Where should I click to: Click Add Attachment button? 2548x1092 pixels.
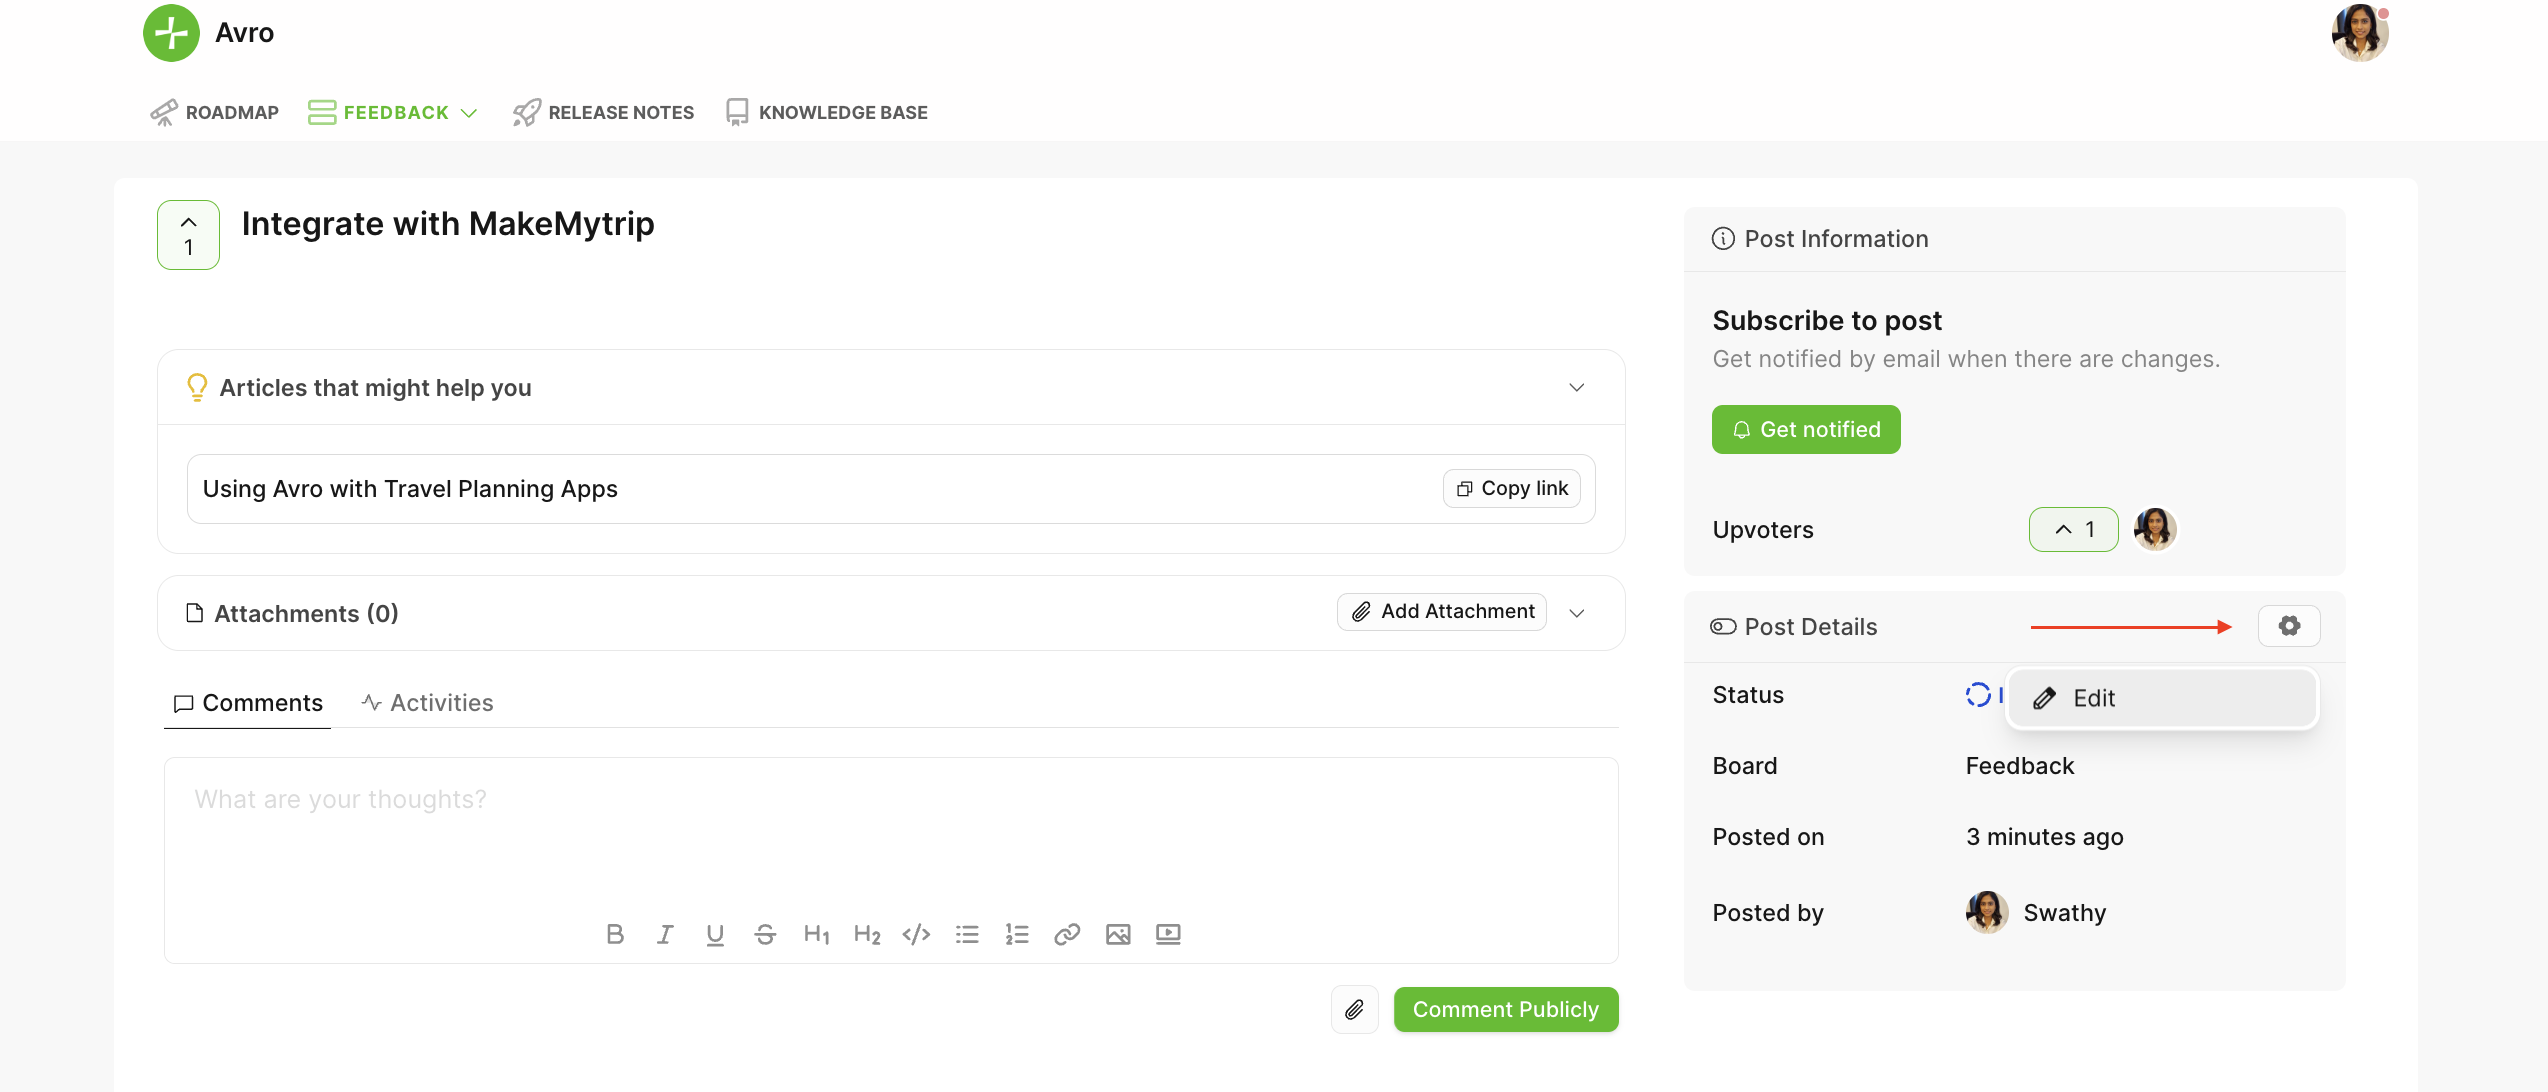tap(1442, 611)
